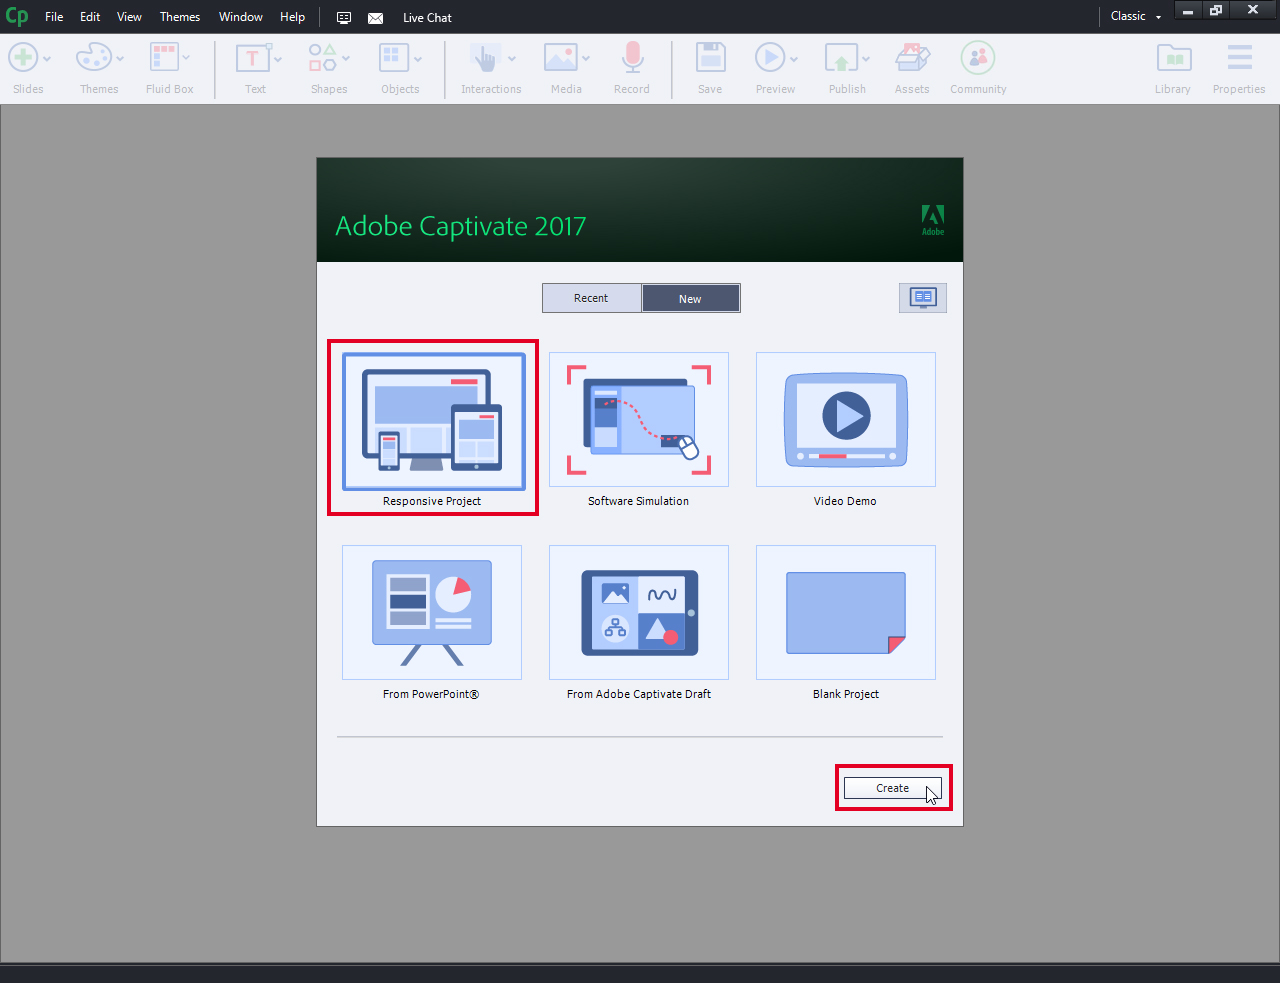The width and height of the screenshot is (1280, 983).
Task: Open the Themes menu in the menu bar
Action: coord(180,17)
